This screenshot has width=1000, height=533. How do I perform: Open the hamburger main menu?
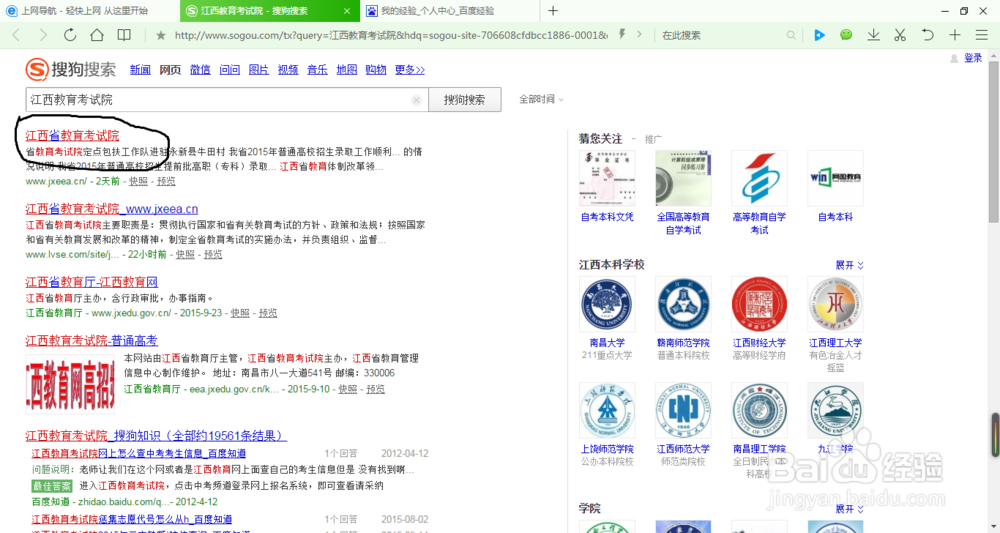982,35
